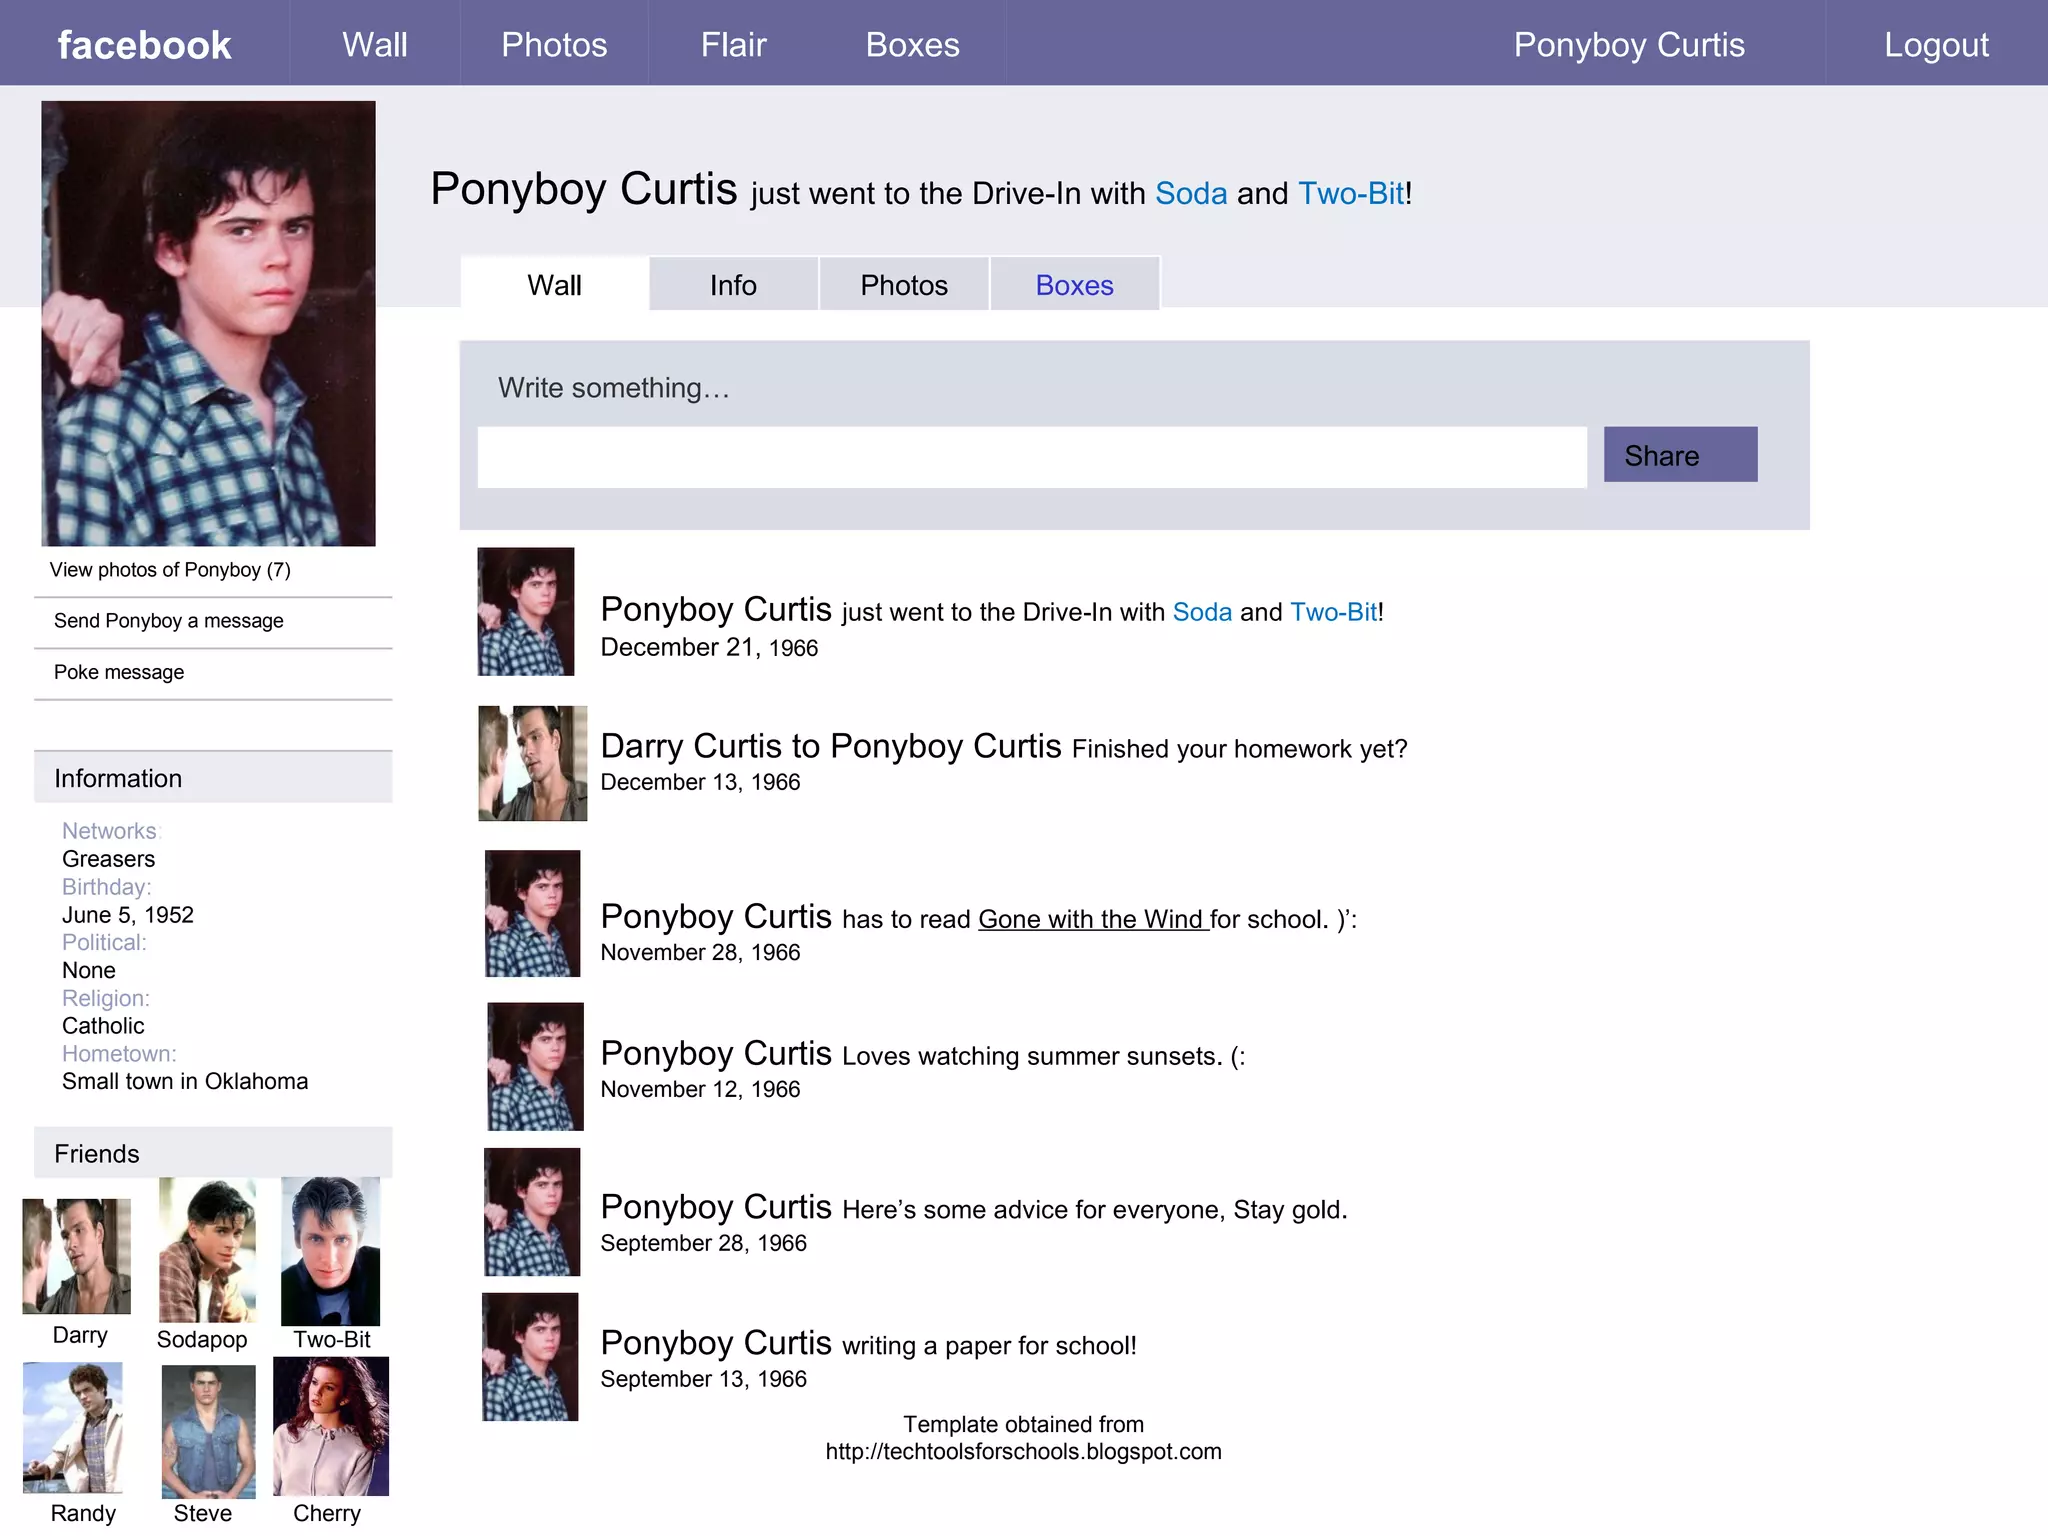2048x1536 pixels.
Task: Click the facebook logo in the header
Action: tap(144, 45)
